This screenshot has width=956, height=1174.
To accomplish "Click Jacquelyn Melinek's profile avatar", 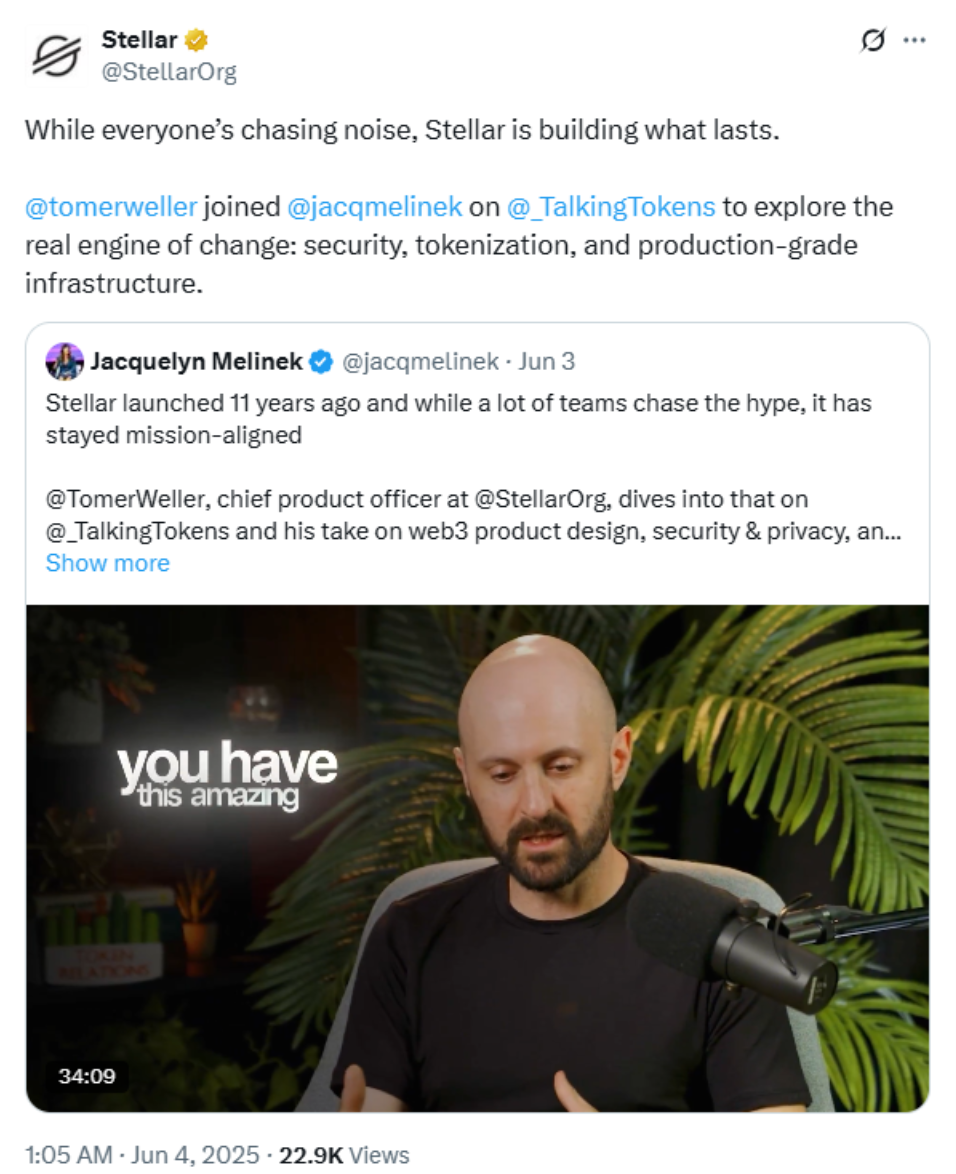I will [64, 362].
